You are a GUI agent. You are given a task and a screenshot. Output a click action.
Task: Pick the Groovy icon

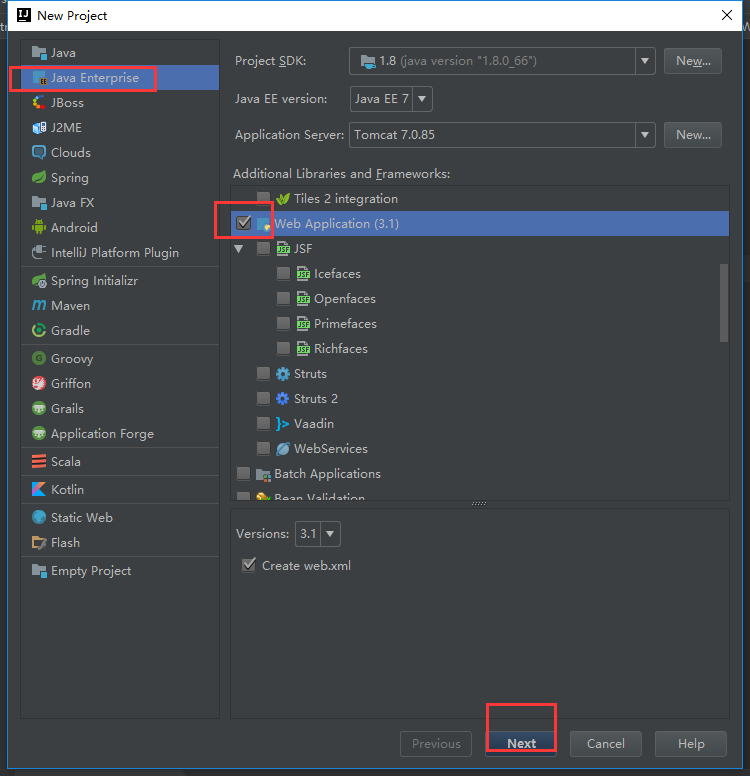(x=39, y=358)
